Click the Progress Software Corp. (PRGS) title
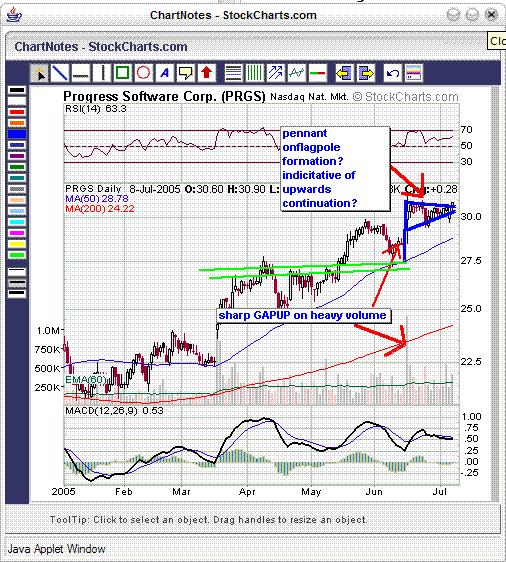 tap(164, 96)
